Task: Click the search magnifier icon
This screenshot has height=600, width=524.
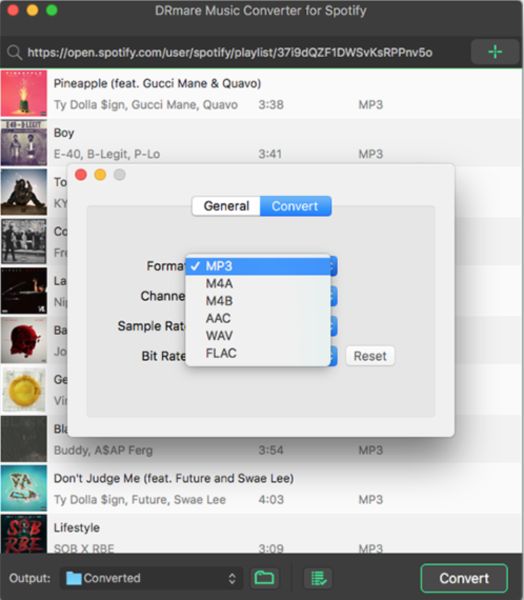Action: (15, 52)
